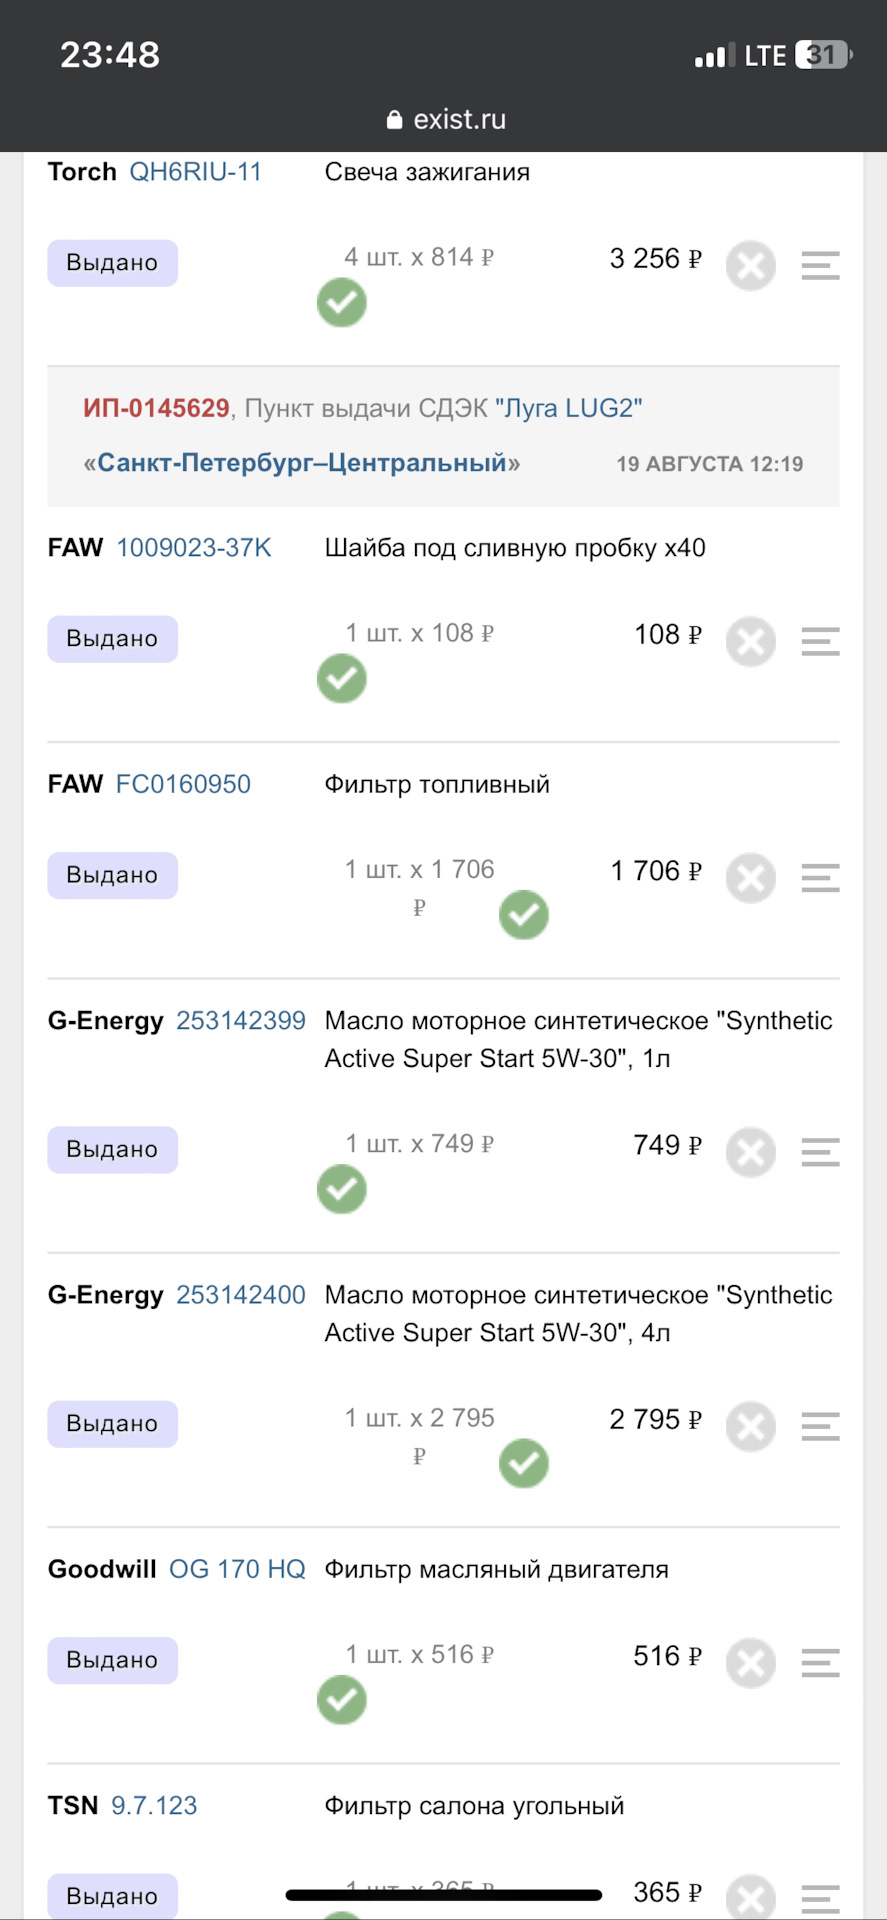Open part number link FC0160950

click(x=183, y=784)
